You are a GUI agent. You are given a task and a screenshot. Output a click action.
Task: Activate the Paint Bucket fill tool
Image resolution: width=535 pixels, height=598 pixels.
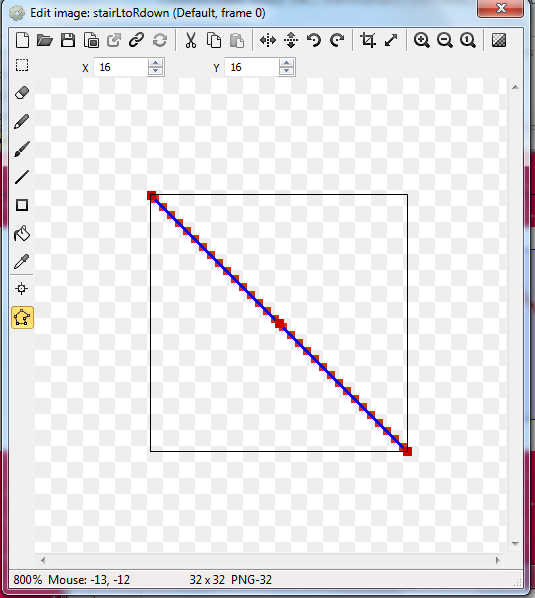click(22, 233)
